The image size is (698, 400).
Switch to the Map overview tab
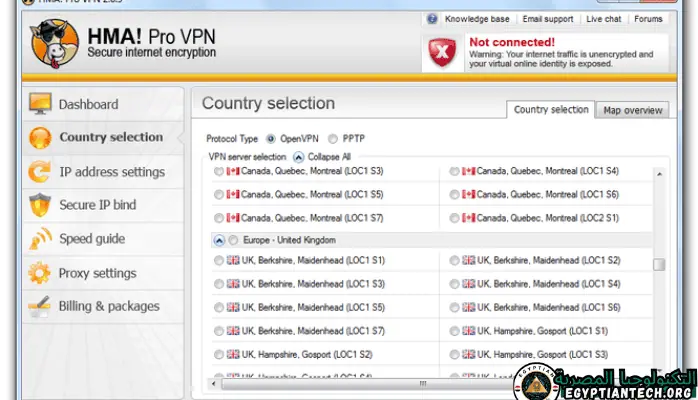tap(632, 111)
